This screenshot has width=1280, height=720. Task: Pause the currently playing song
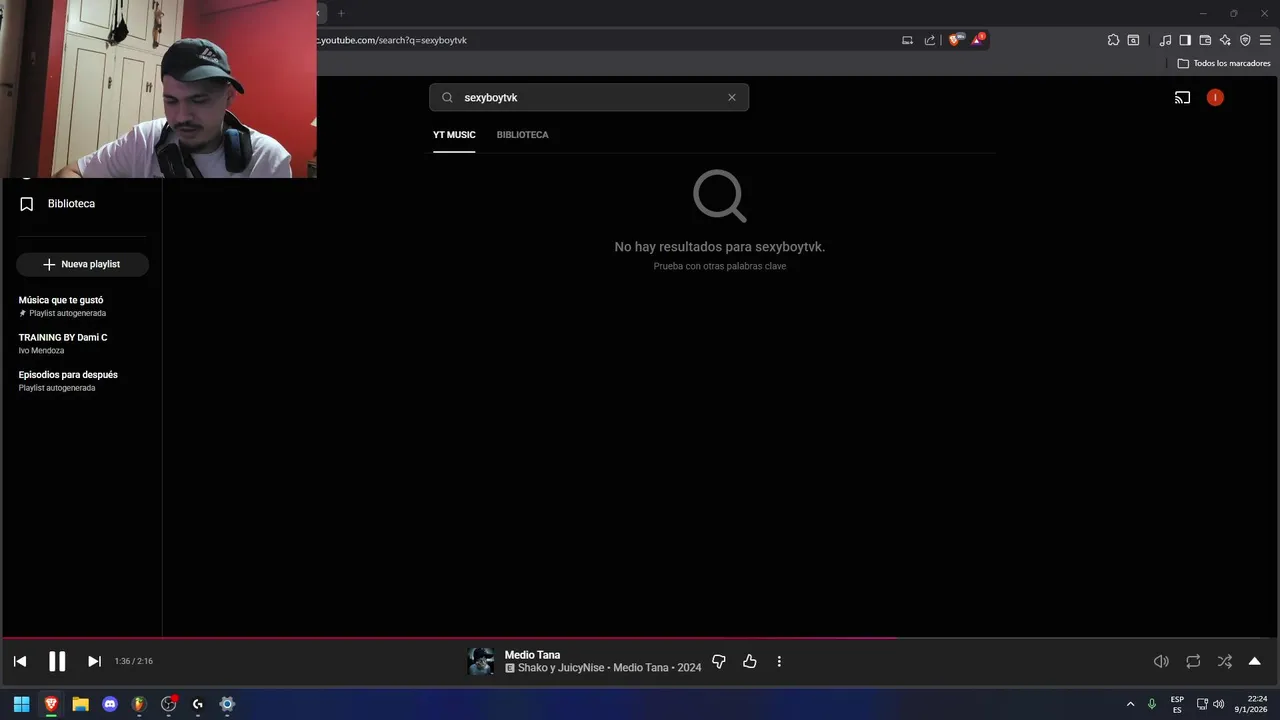click(x=57, y=661)
